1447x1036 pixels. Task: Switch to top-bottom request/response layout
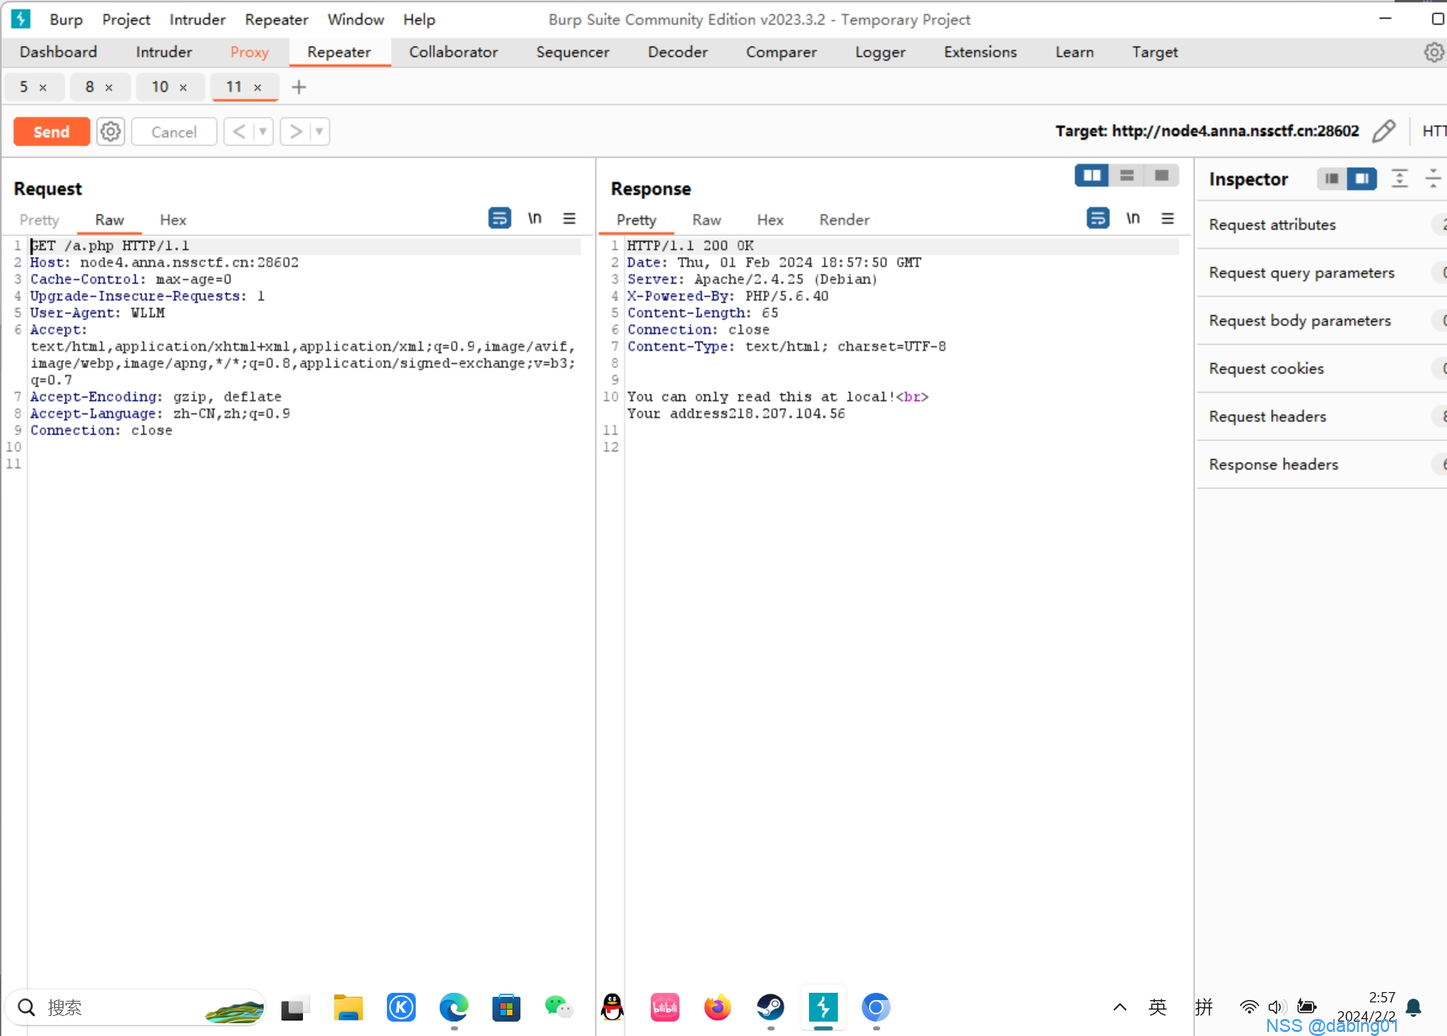(x=1127, y=176)
